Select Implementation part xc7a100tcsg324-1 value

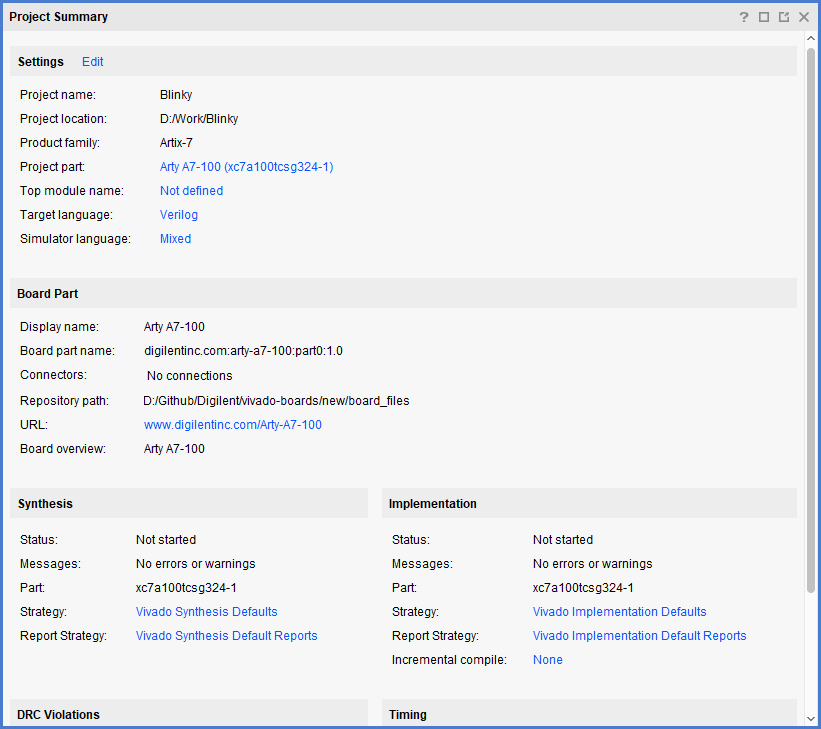pyautogui.click(x=583, y=588)
